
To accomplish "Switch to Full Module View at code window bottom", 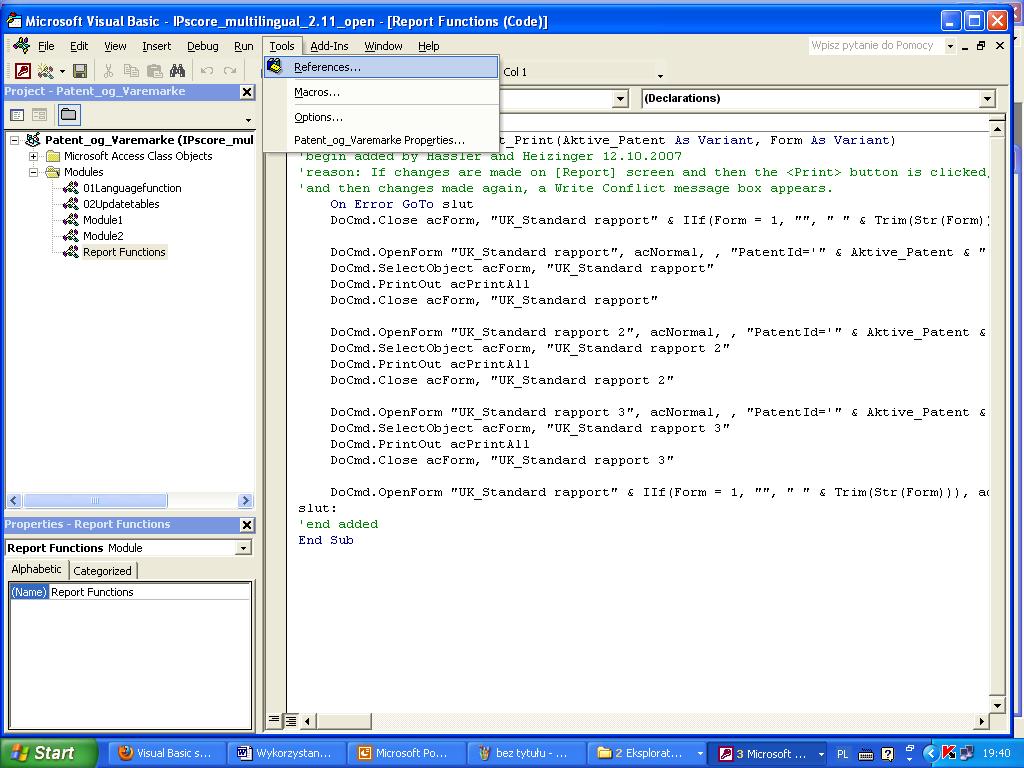I will [291, 720].
